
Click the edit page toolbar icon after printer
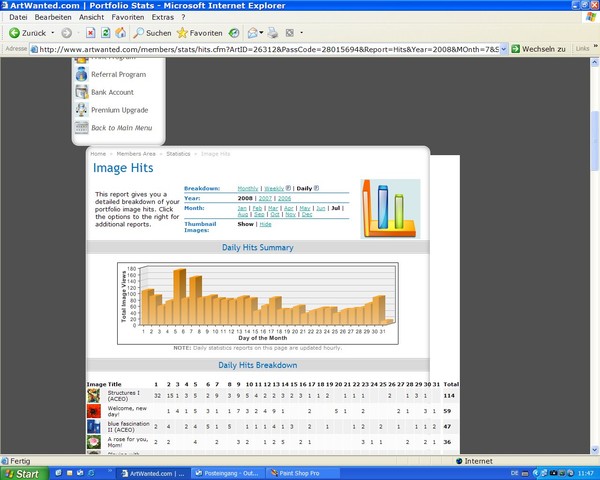point(290,33)
